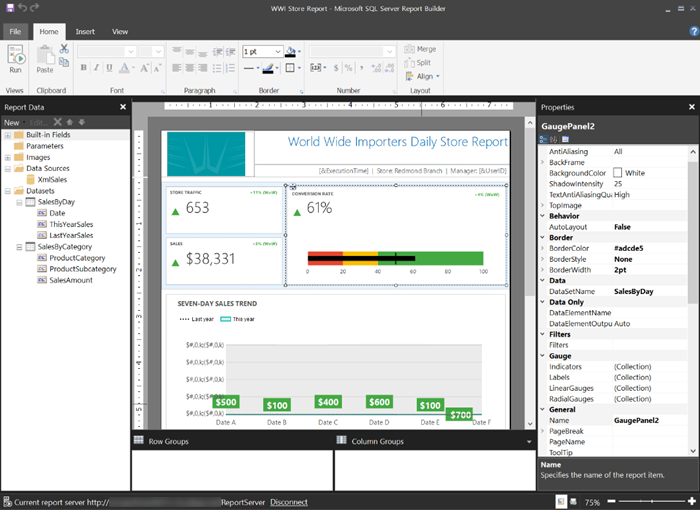This screenshot has height=510, width=700.
Task: Select the ProductCategory field in tree
Action: coord(76,258)
